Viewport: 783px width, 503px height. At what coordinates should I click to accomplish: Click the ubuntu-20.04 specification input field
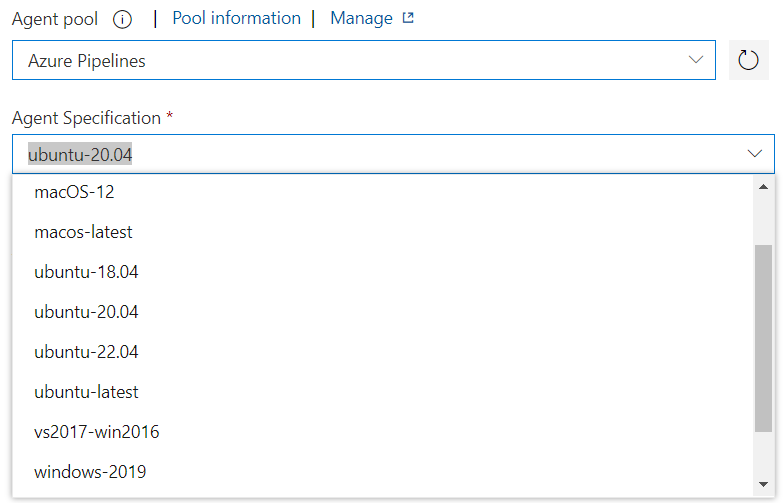coord(393,154)
